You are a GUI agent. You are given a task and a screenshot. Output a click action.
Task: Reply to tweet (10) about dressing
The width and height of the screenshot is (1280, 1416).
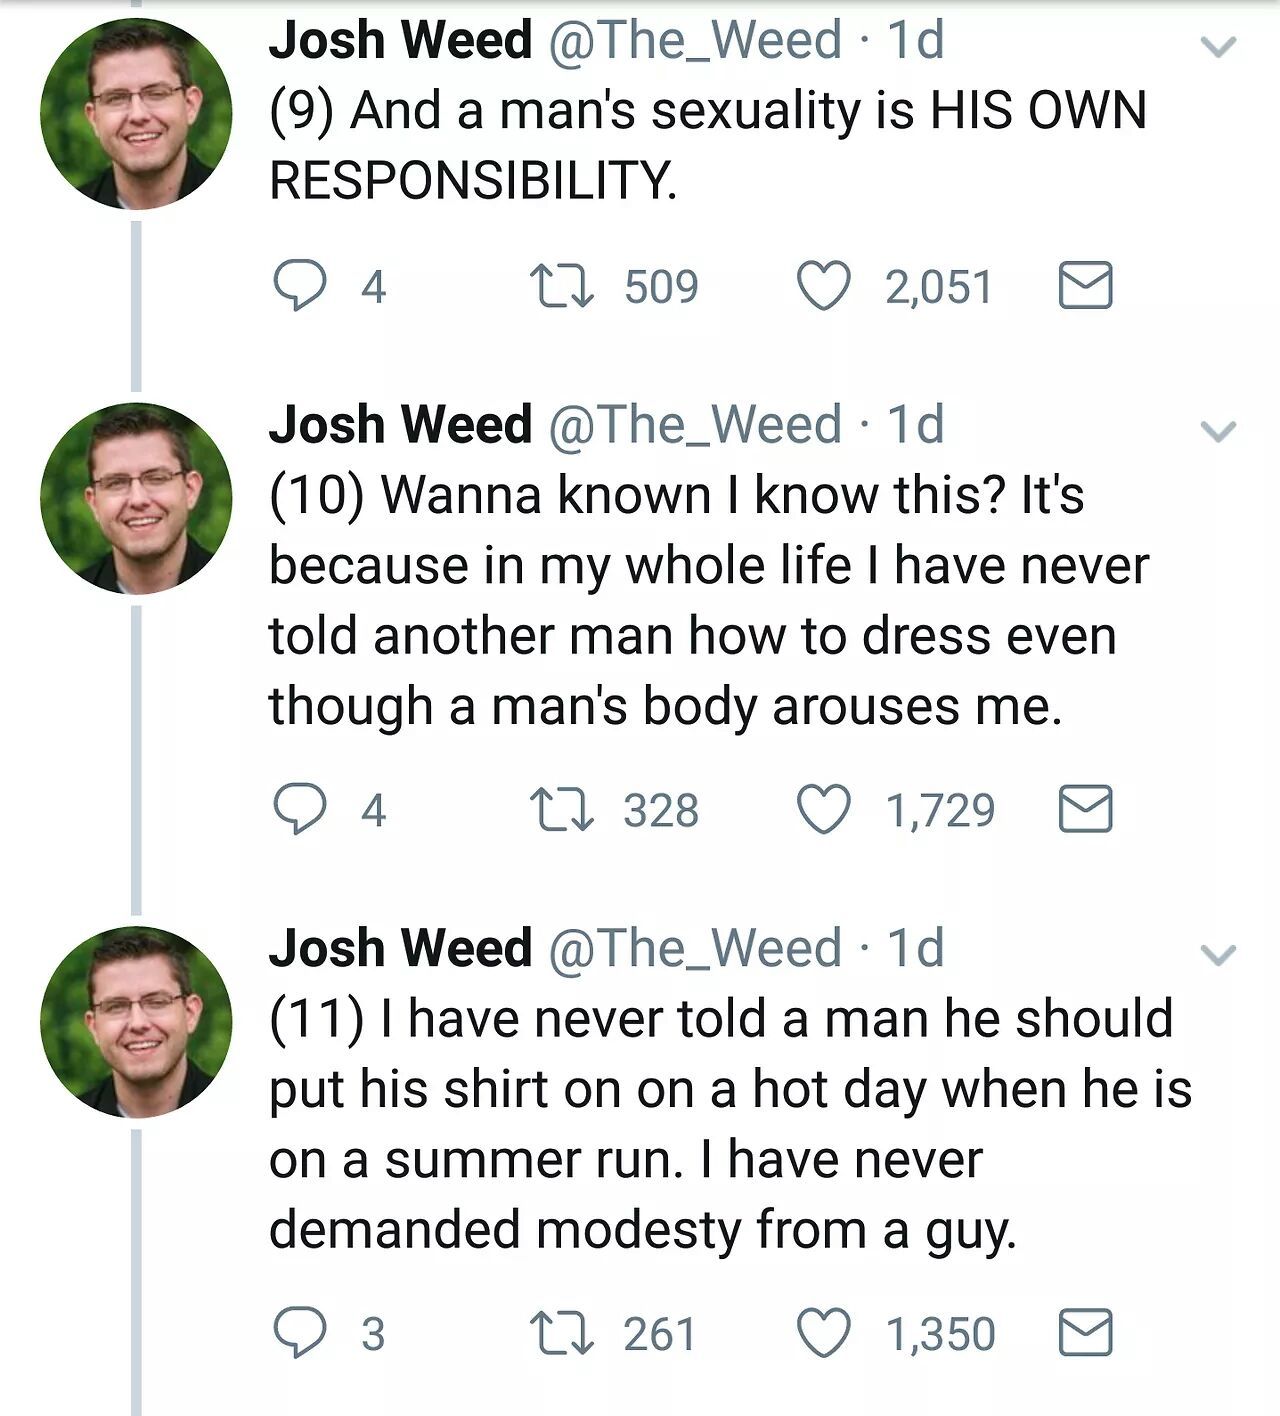(299, 809)
